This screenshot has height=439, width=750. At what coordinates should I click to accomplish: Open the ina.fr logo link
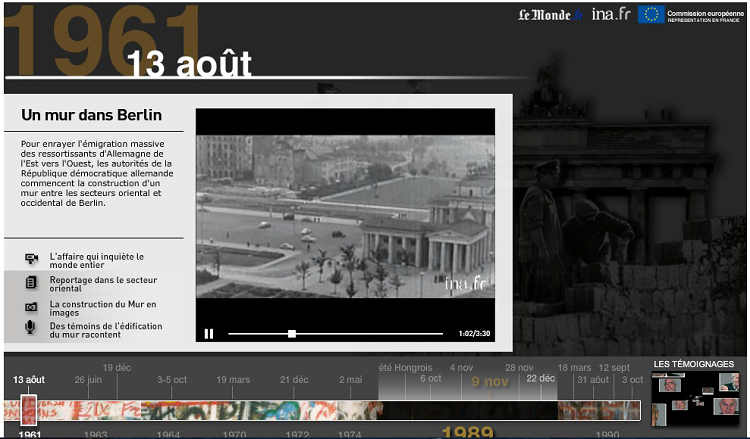(x=610, y=14)
